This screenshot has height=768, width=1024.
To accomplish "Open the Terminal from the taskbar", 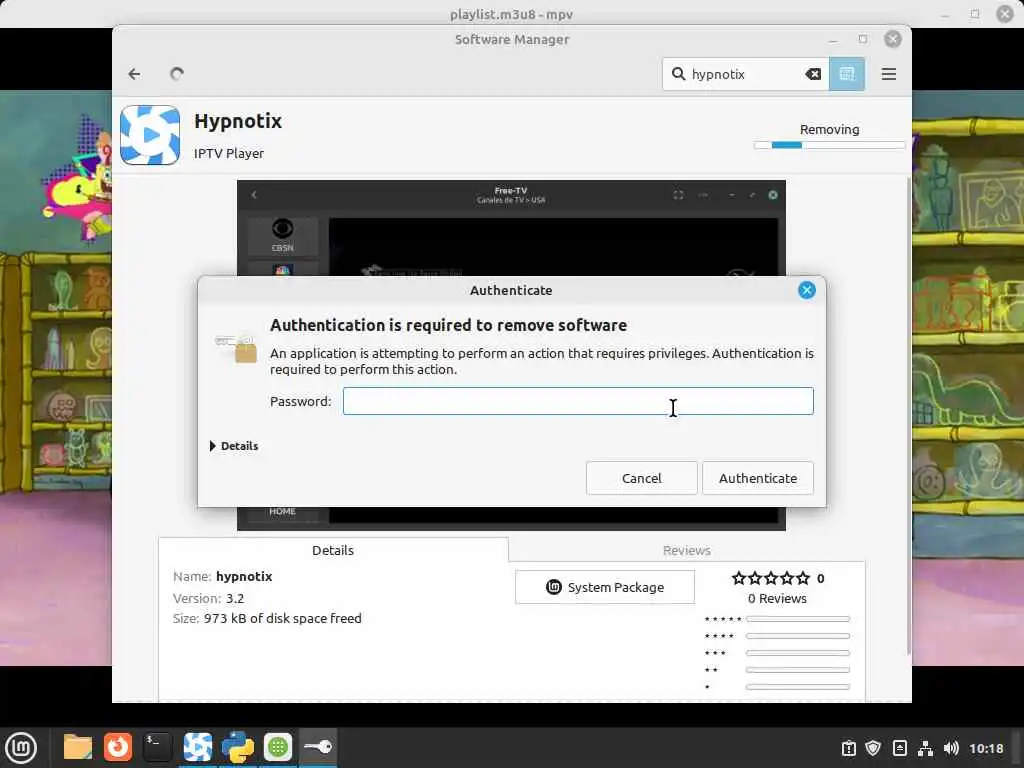I will click(x=157, y=747).
